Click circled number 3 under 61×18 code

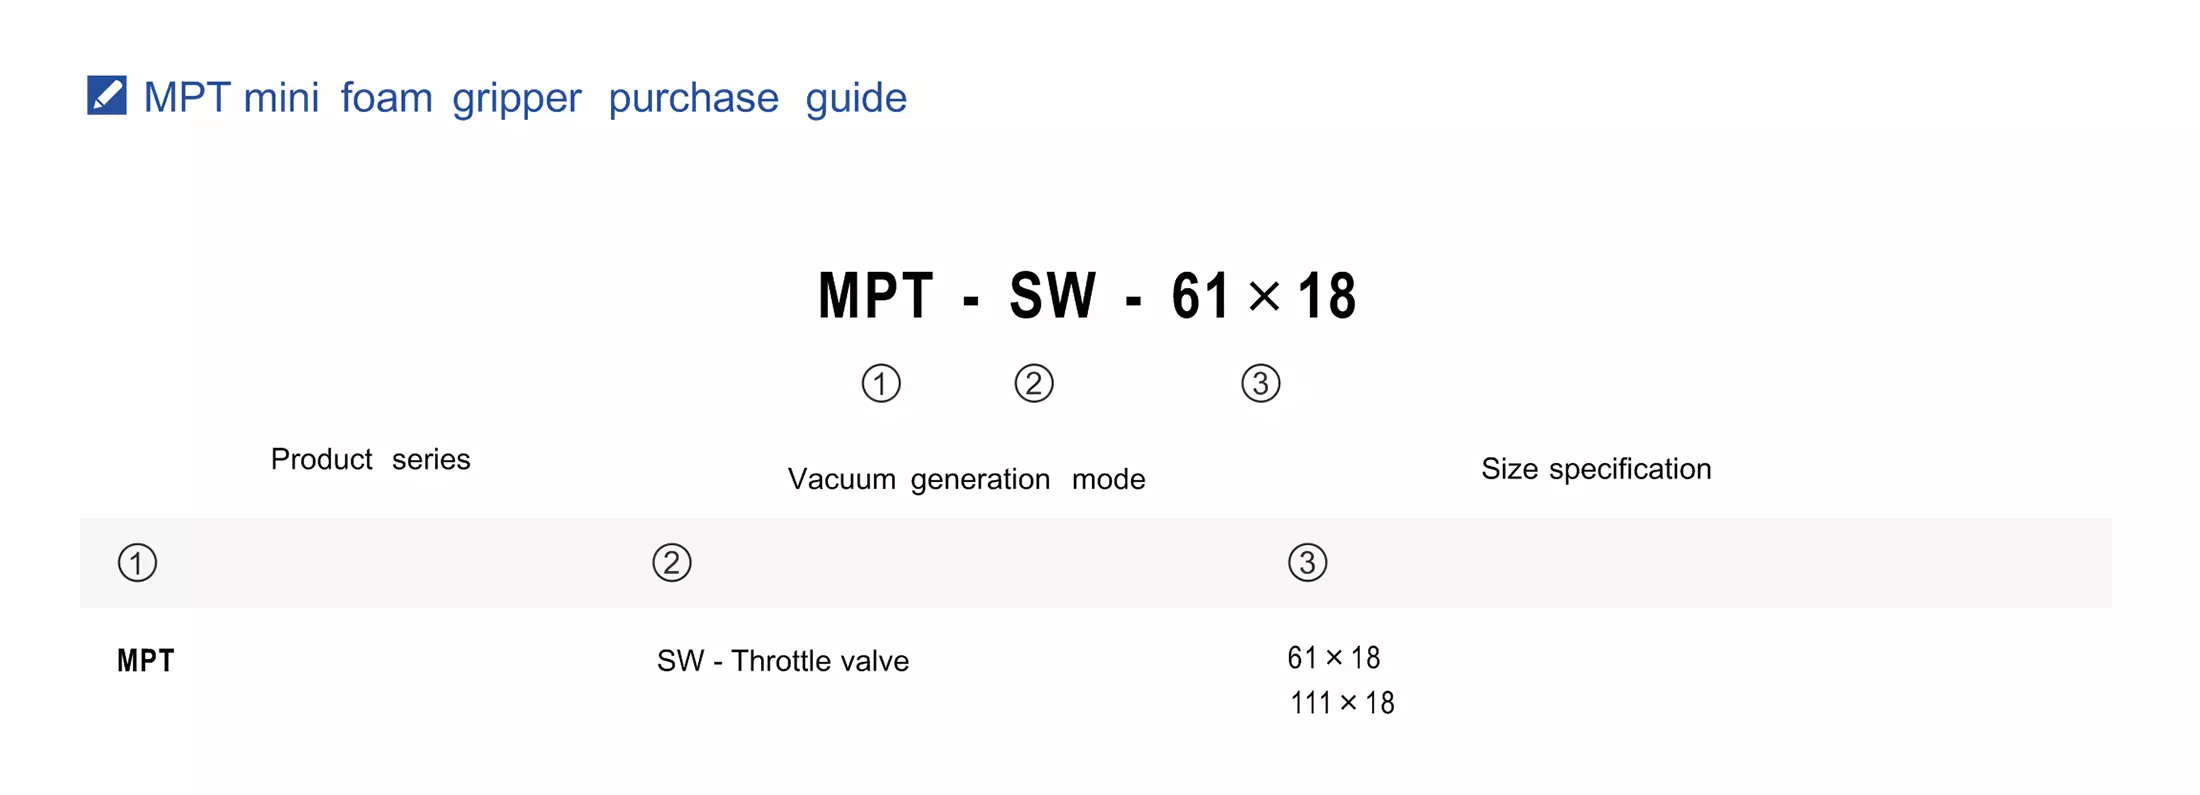[x=1260, y=383]
